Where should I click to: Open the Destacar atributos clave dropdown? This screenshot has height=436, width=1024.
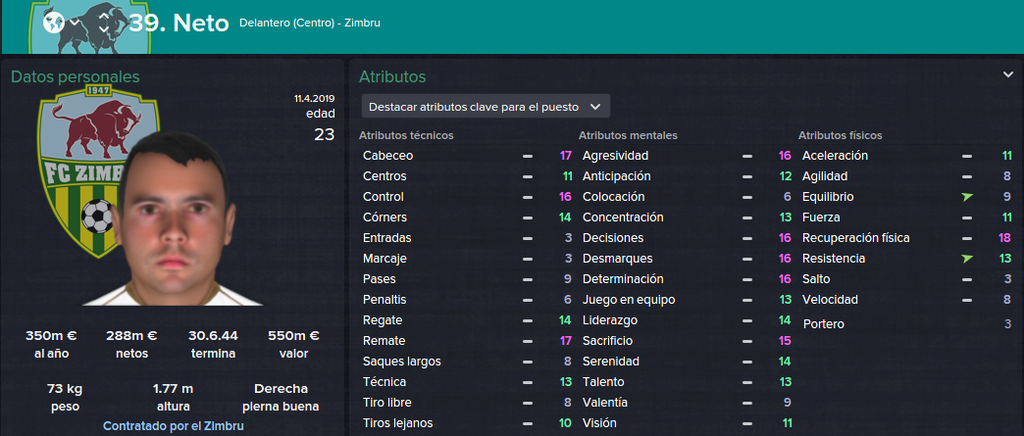tap(486, 106)
